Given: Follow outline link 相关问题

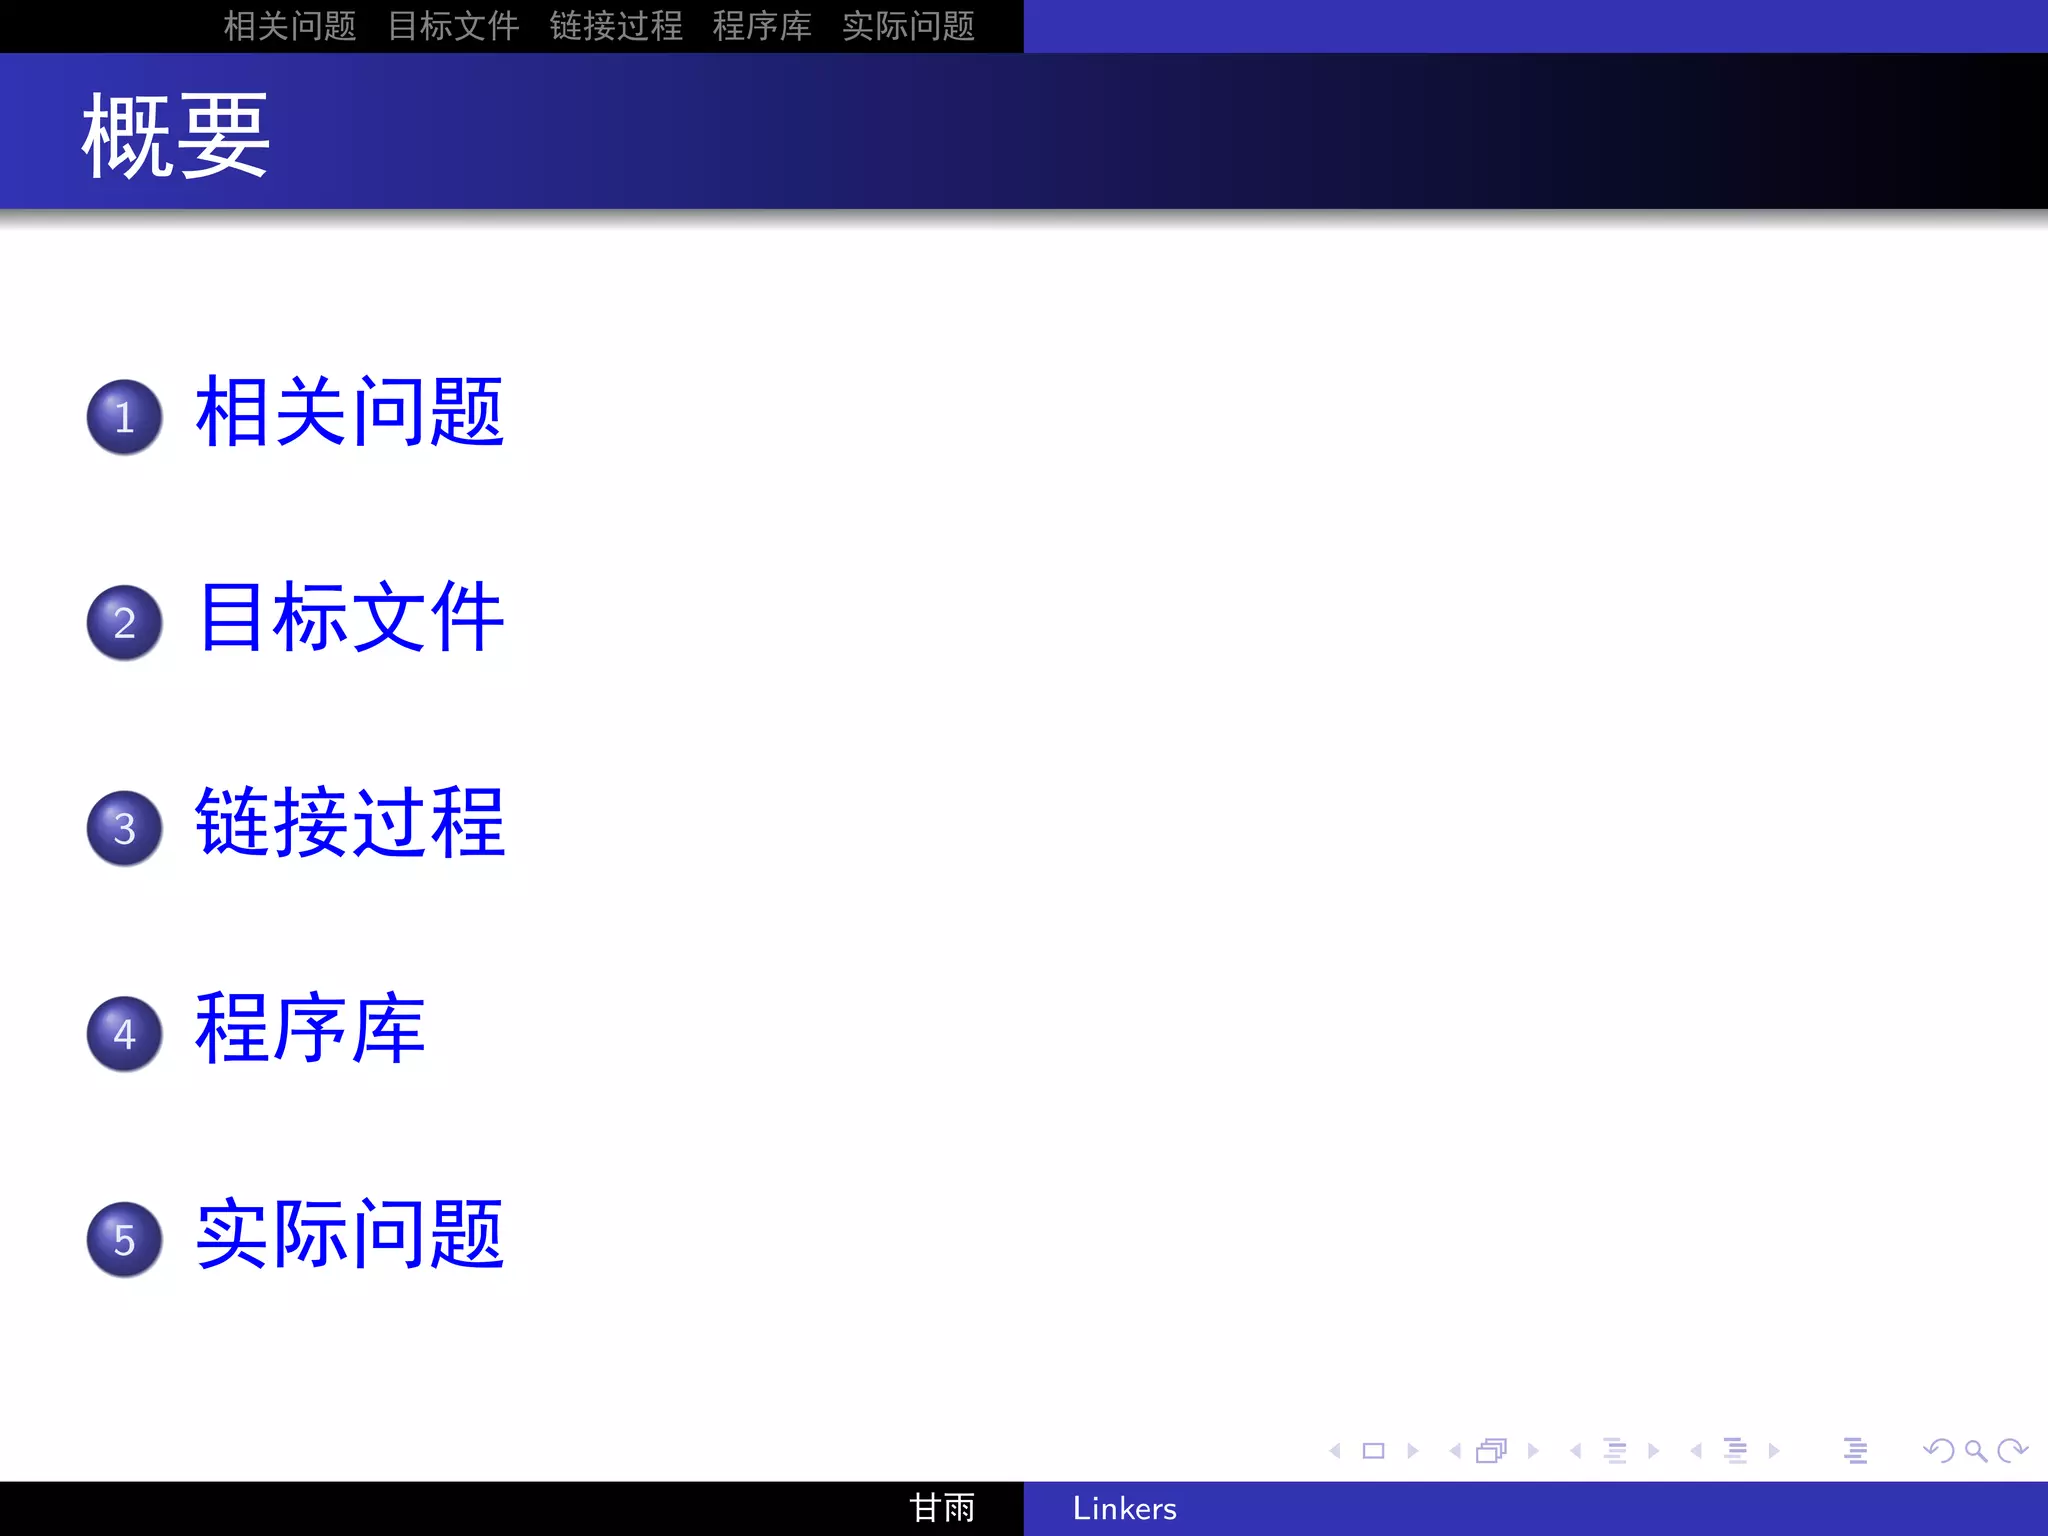Looking at the screenshot, I should 350,412.
